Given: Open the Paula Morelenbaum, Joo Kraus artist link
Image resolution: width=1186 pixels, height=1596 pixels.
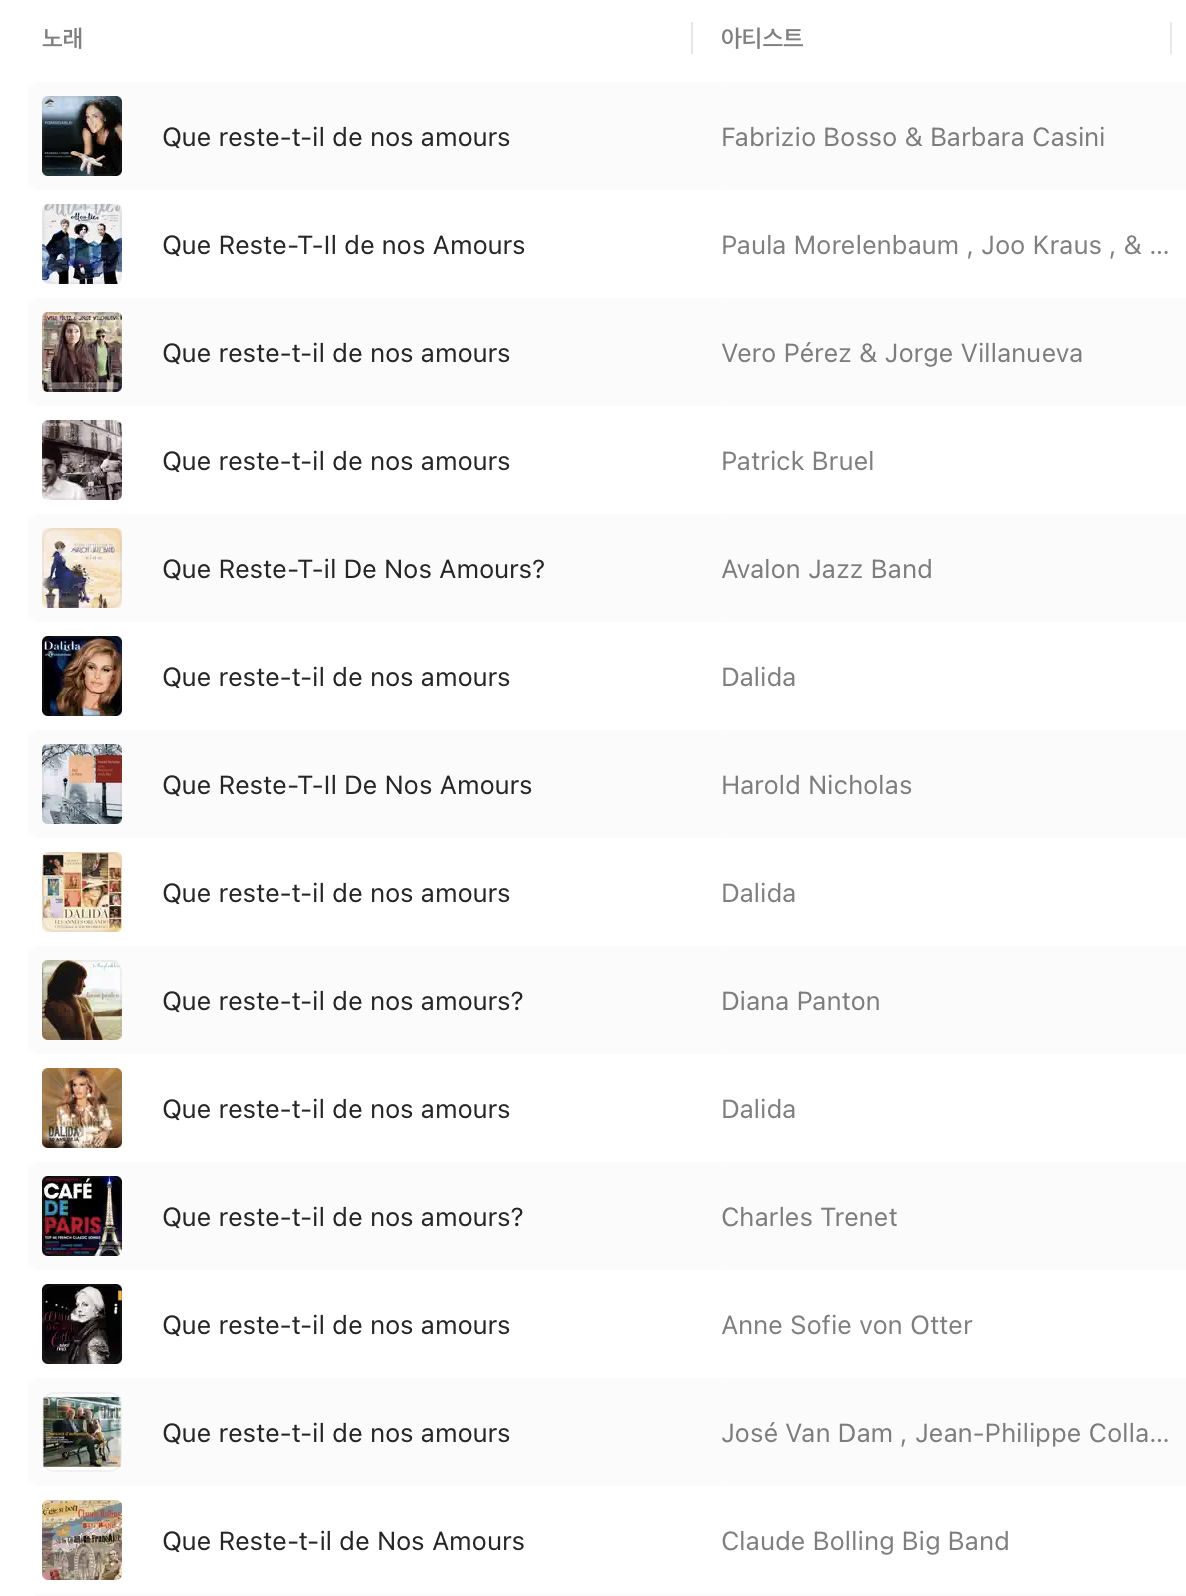Looking at the screenshot, I should (x=944, y=245).
